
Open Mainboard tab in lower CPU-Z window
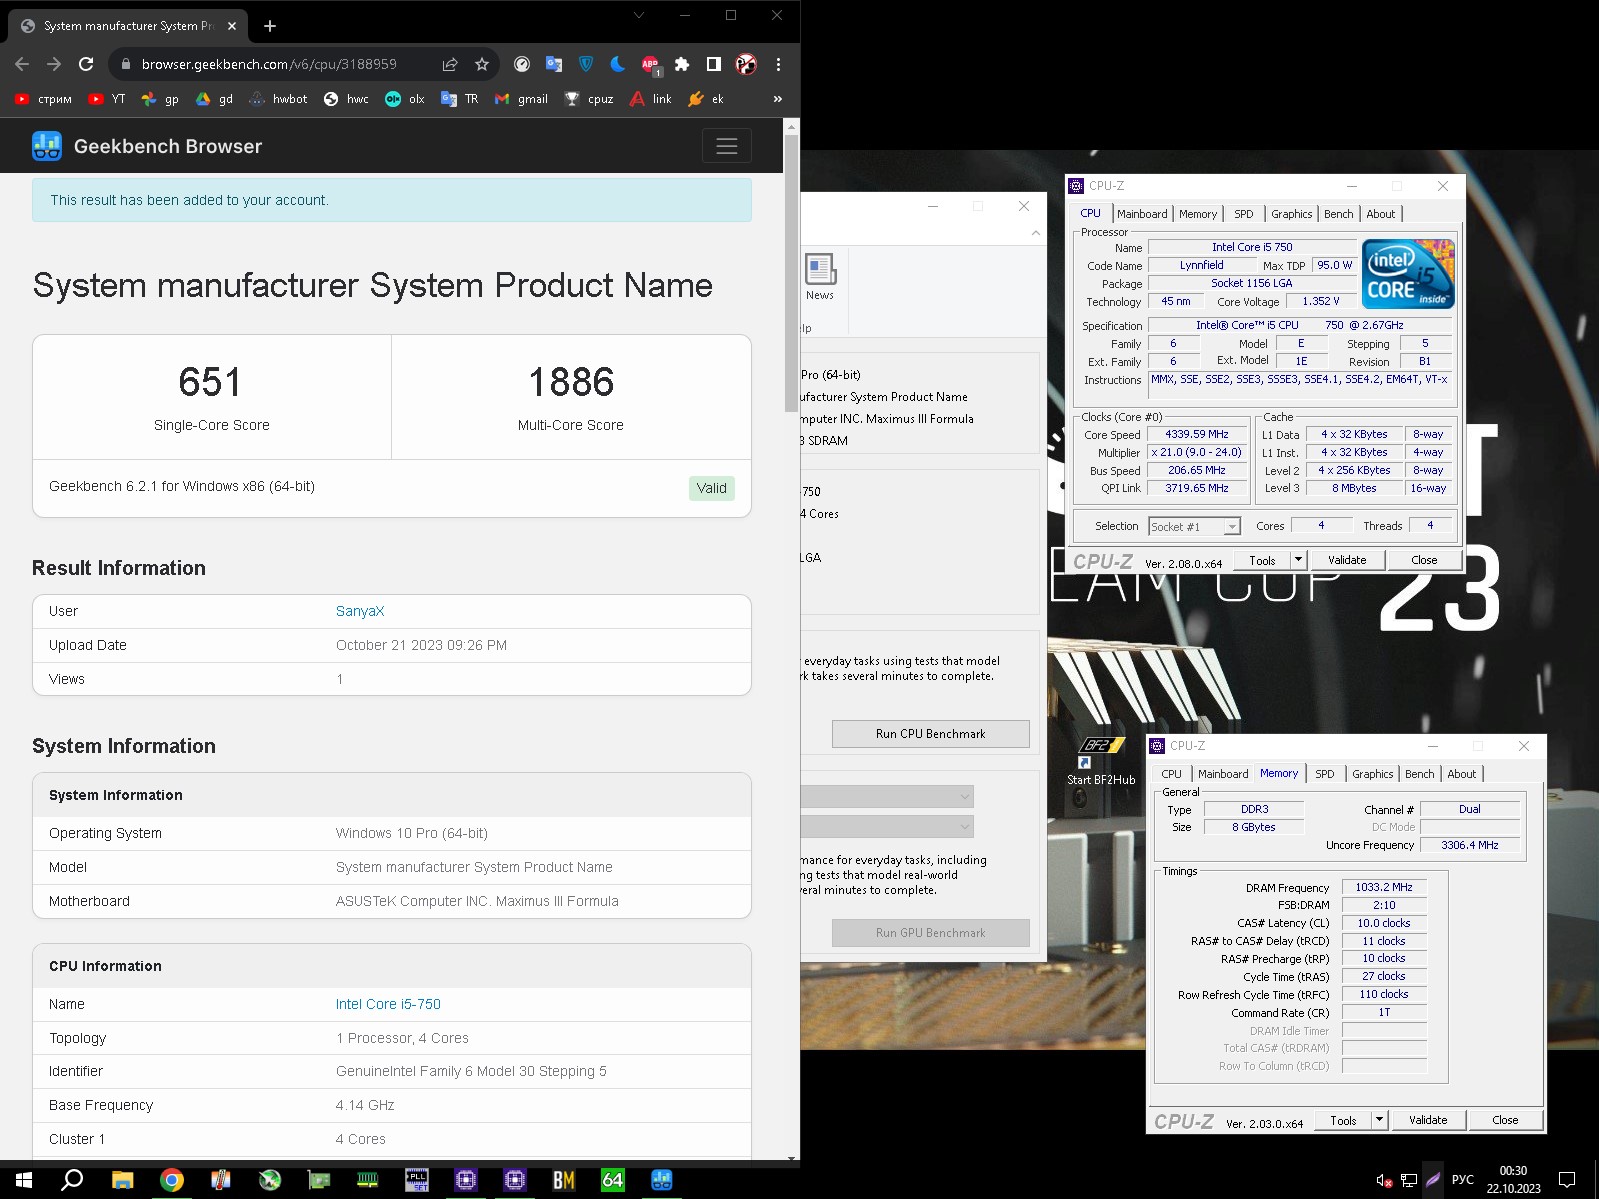point(1223,774)
